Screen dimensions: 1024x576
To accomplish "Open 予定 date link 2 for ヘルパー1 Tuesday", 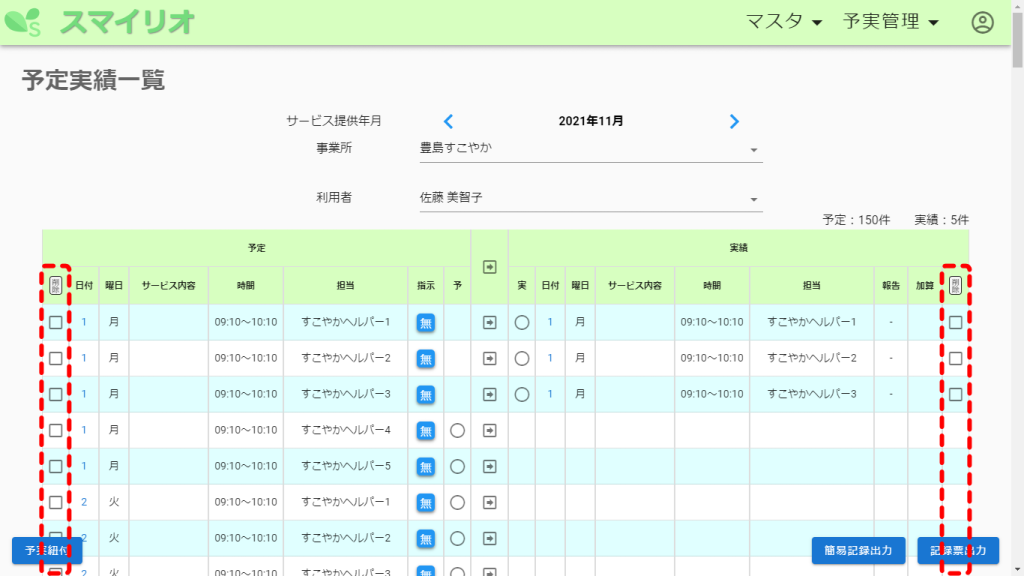I will 84,502.
